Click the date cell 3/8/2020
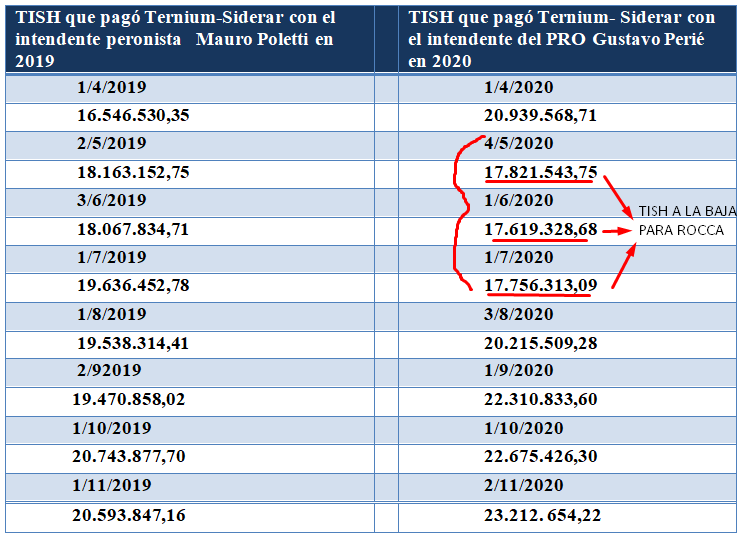The width and height of the screenshot is (743, 539). [518, 315]
